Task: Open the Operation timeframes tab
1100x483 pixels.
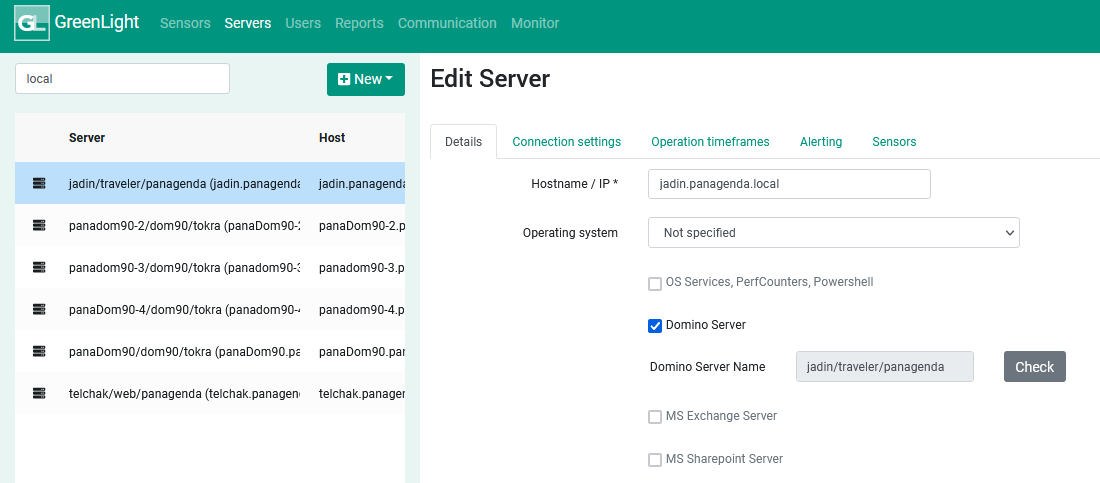Action: [710, 142]
